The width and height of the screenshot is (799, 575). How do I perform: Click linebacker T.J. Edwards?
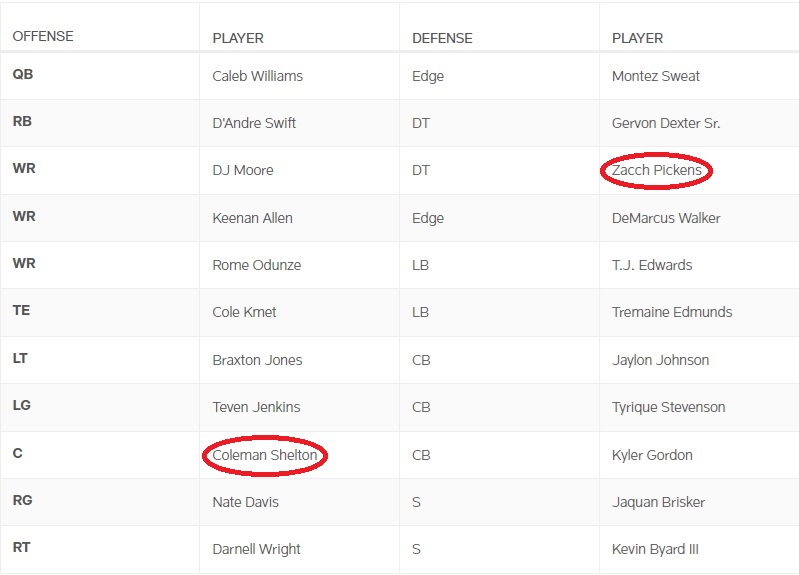(x=651, y=265)
